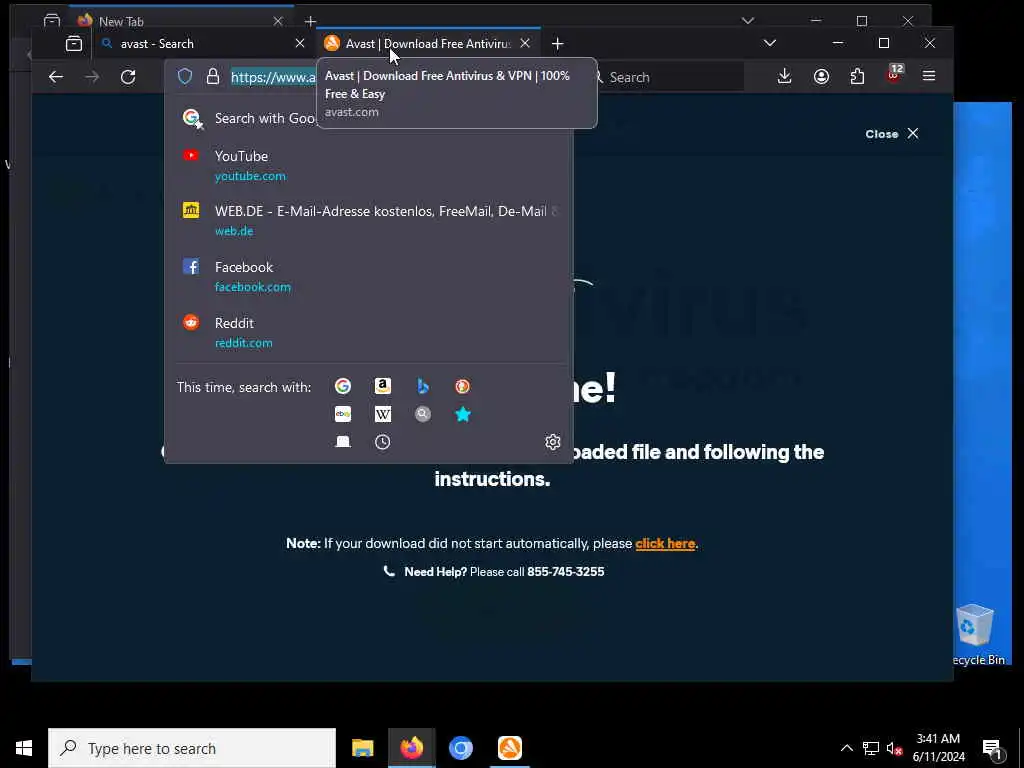Open the Avast taskbar icon
Image resolution: width=1024 pixels, height=768 pixels.
click(x=509, y=748)
